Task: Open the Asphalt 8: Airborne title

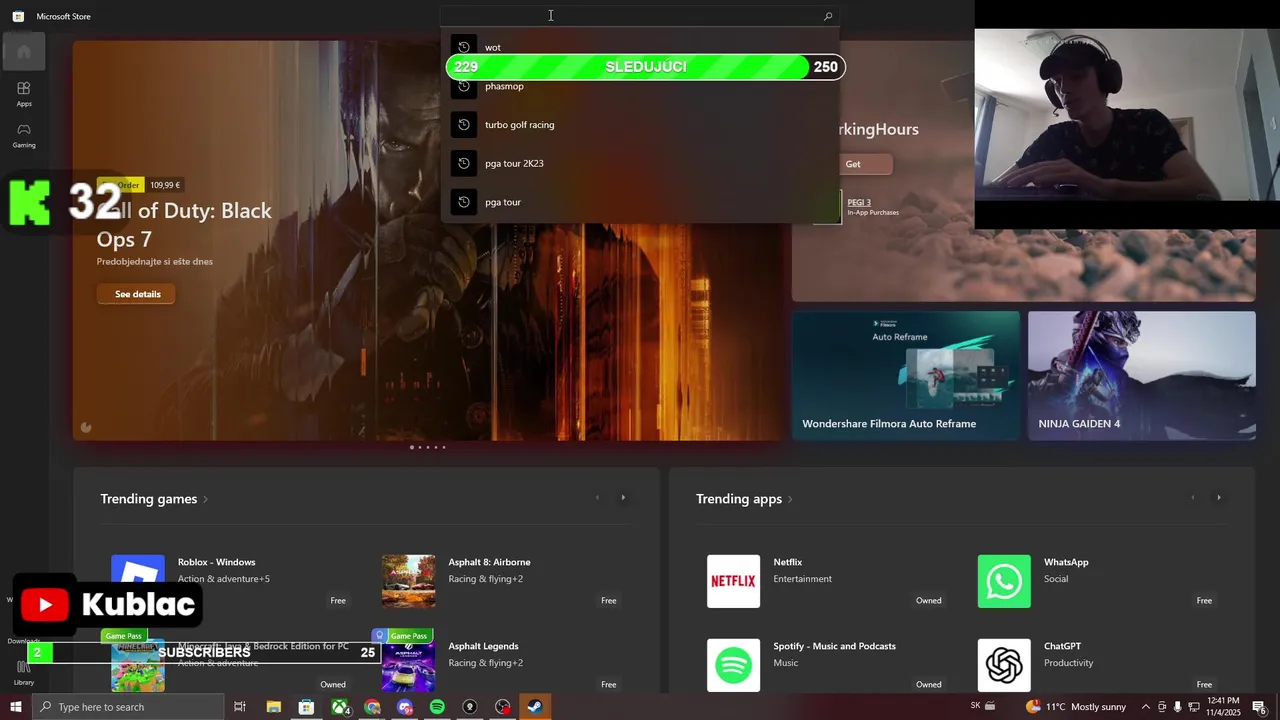Action: coord(489,562)
